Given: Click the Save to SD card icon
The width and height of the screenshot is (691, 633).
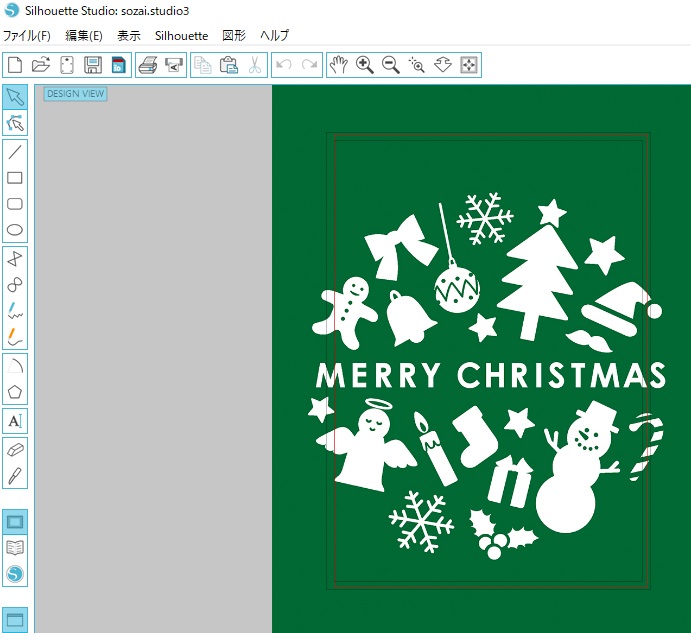Looking at the screenshot, I should 118,65.
